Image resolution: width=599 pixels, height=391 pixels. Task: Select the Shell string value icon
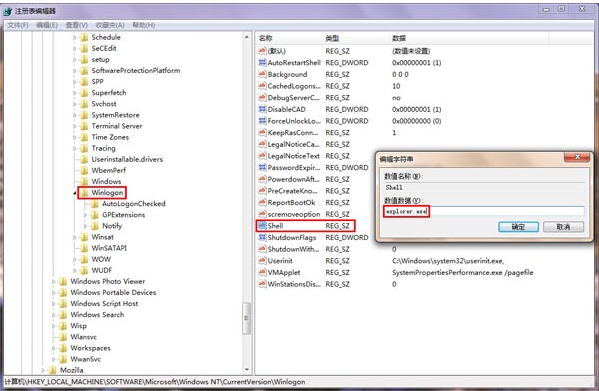pos(262,226)
